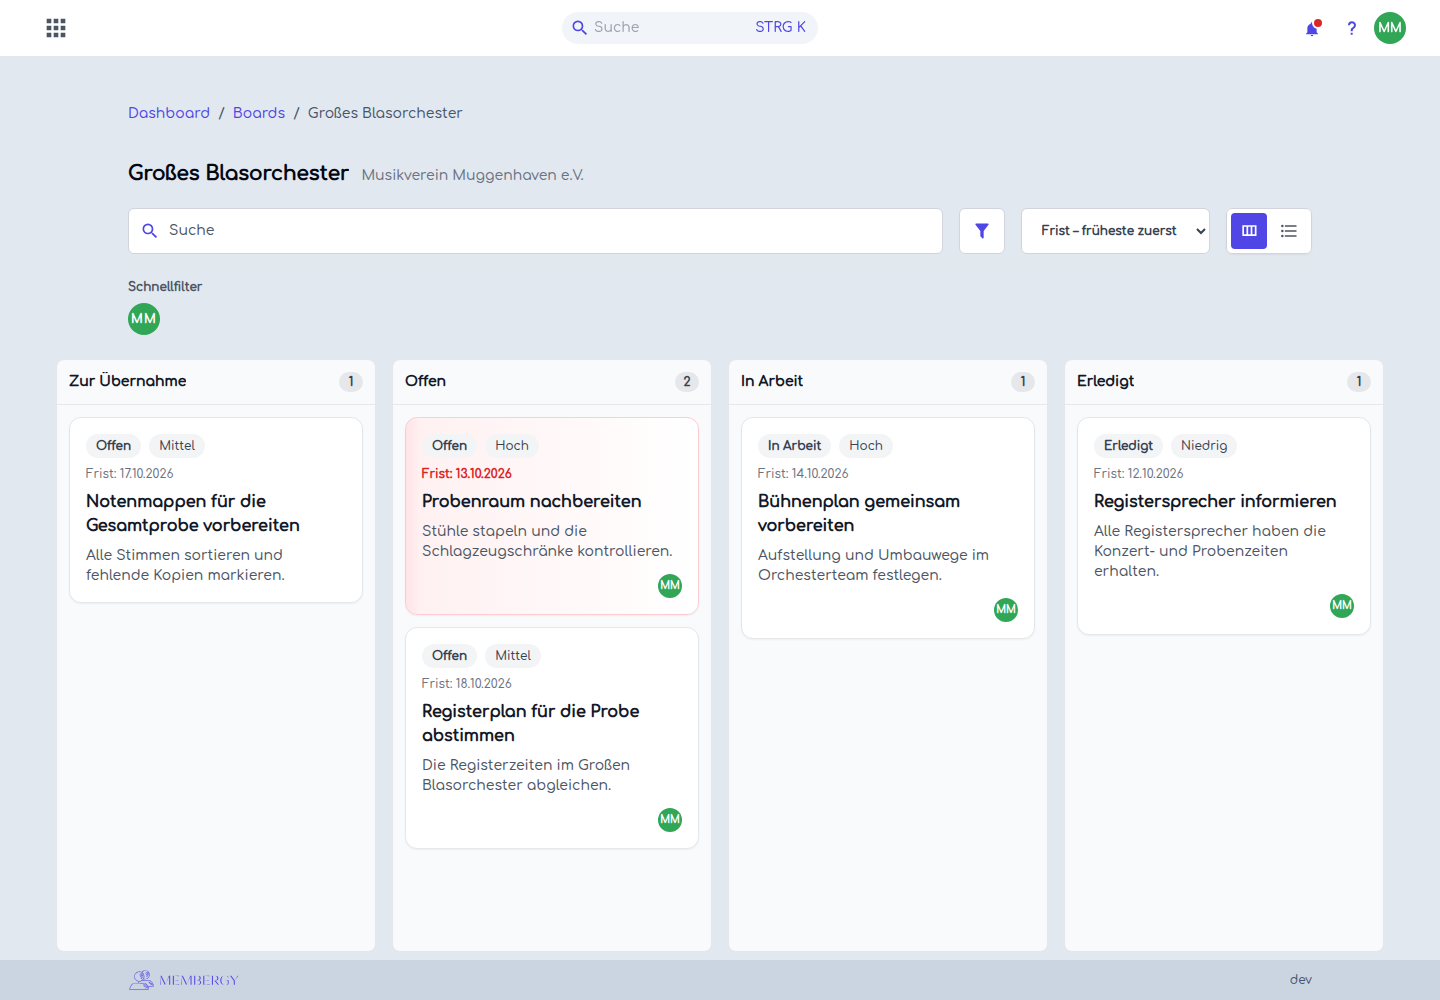Click the Erledigt column header
The image size is (1440, 1000).
tap(1224, 382)
